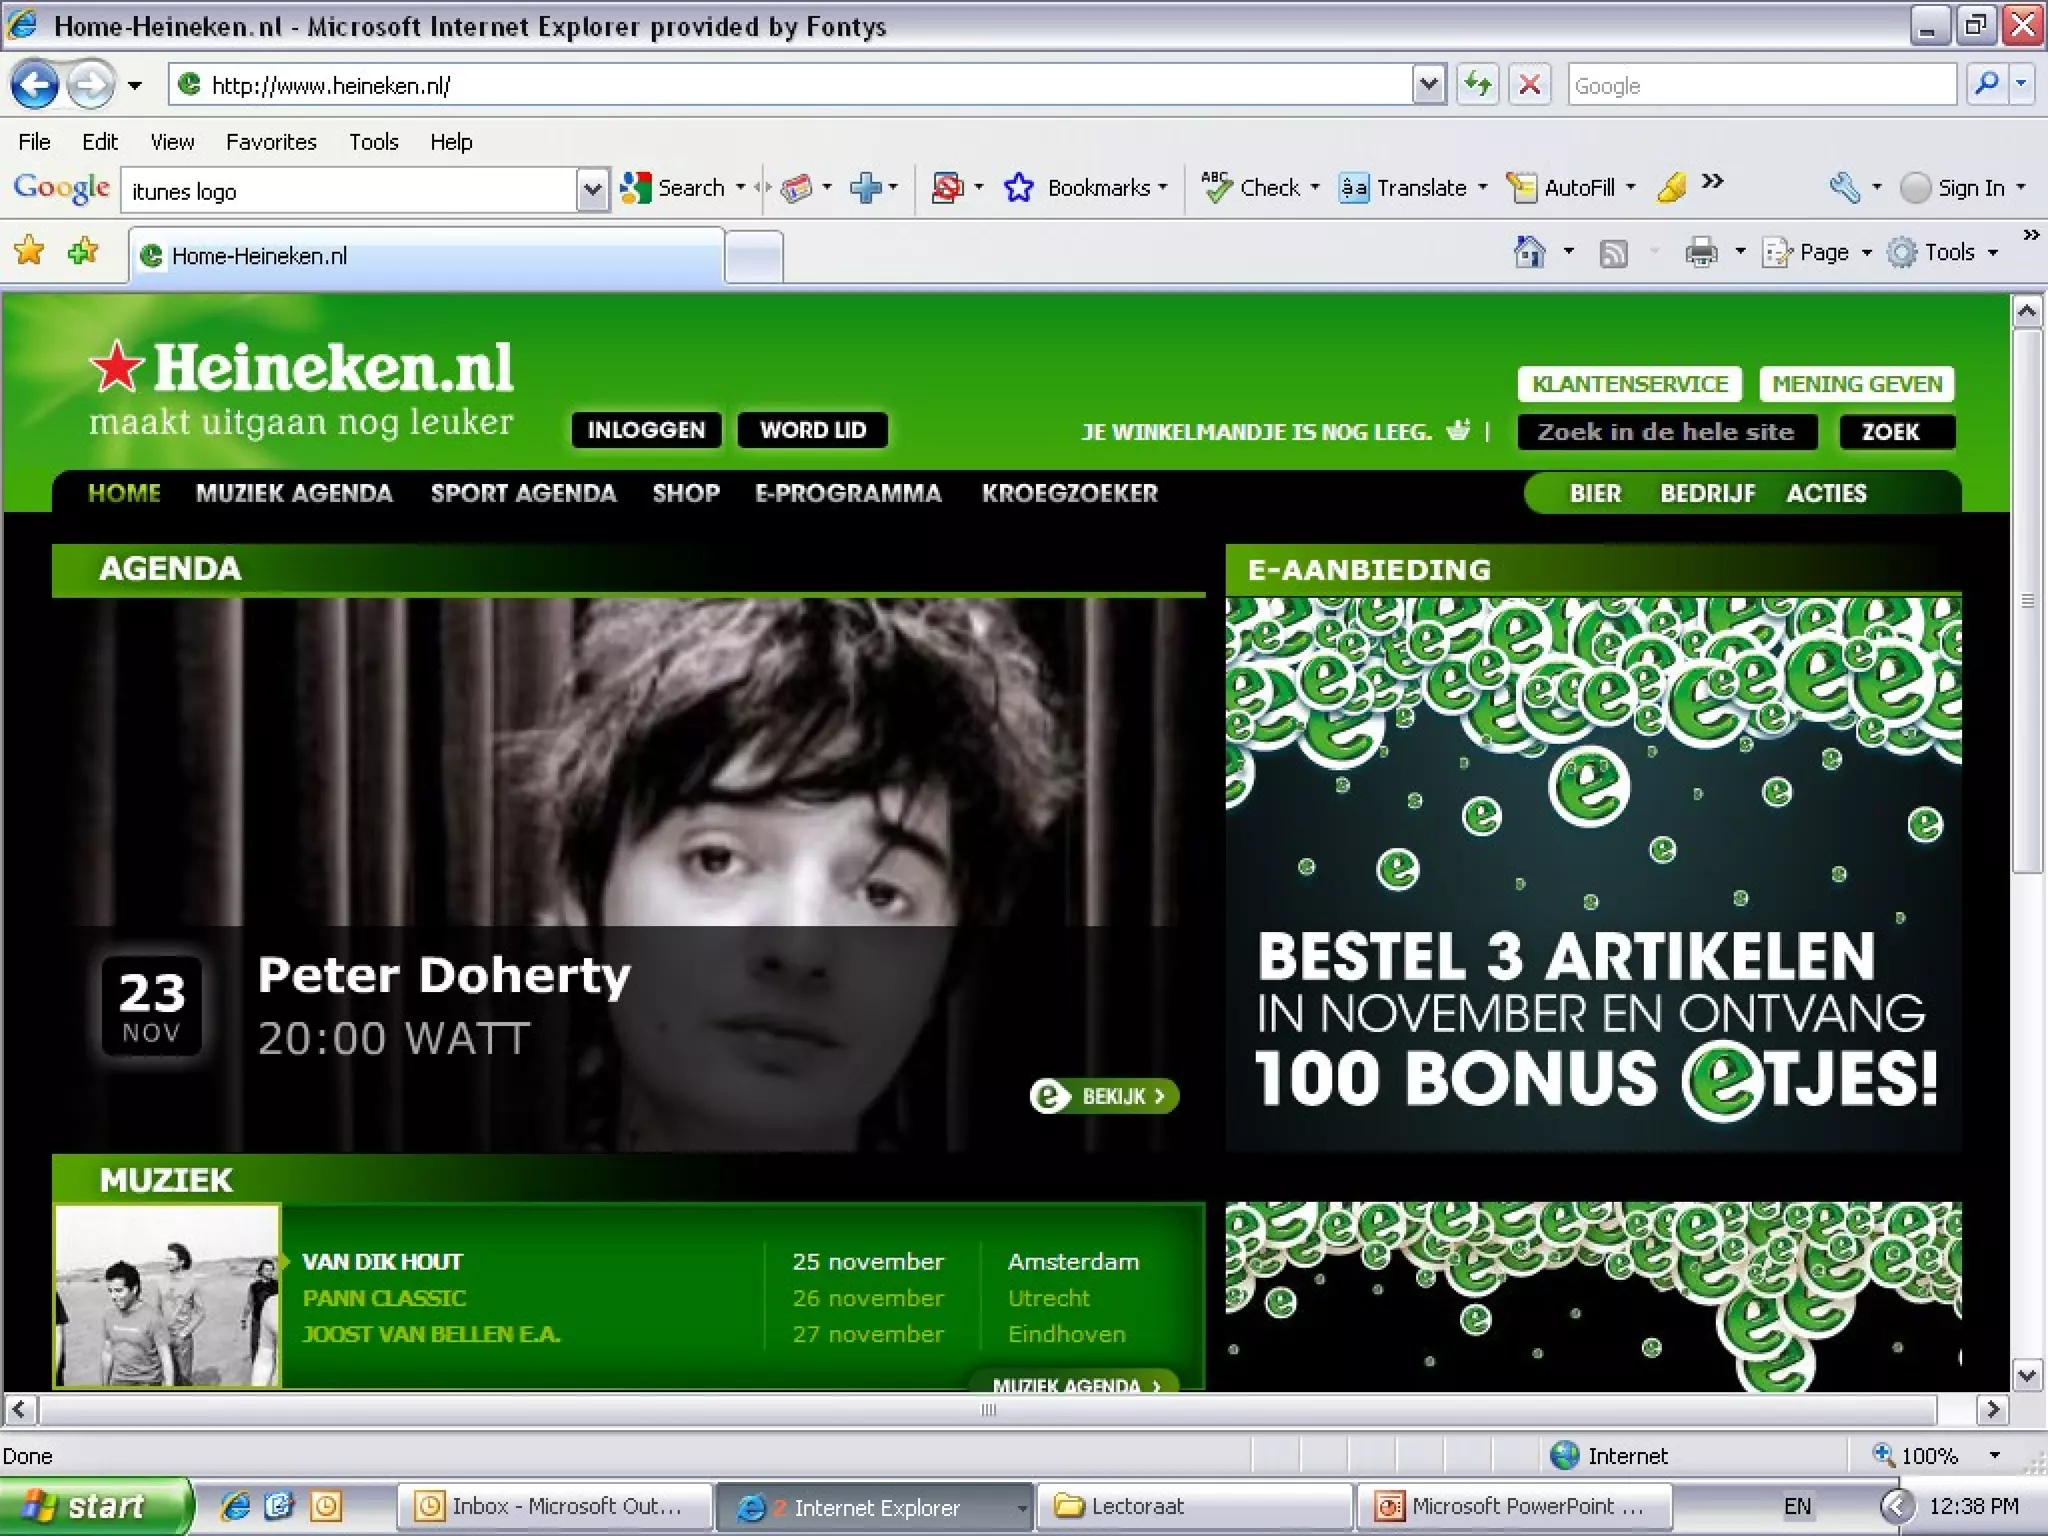This screenshot has width=2048, height=1536.
Task: Click the red Stop loading icon
Action: tap(1529, 85)
